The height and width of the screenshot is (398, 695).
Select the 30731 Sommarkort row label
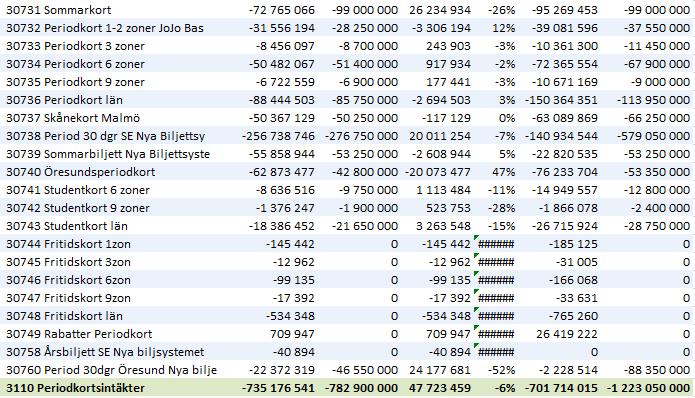click(59, 10)
